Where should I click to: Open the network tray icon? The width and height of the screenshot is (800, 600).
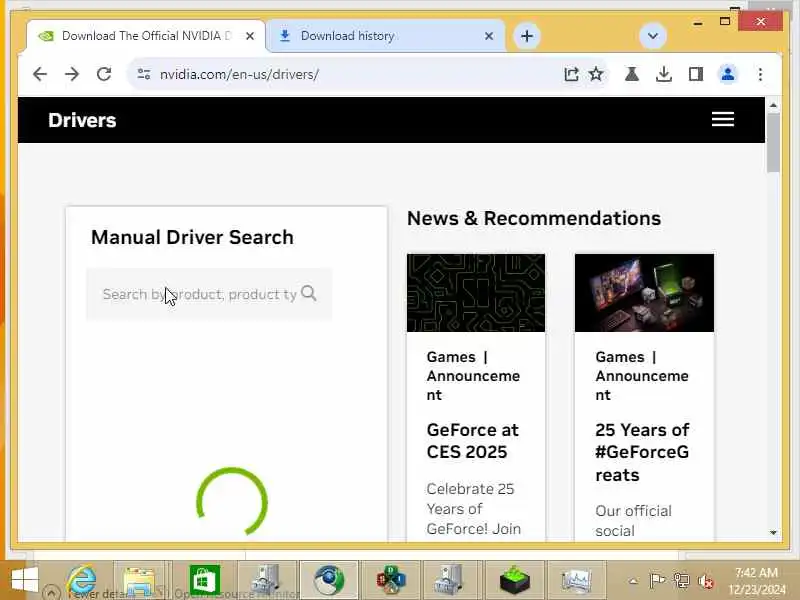click(682, 581)
